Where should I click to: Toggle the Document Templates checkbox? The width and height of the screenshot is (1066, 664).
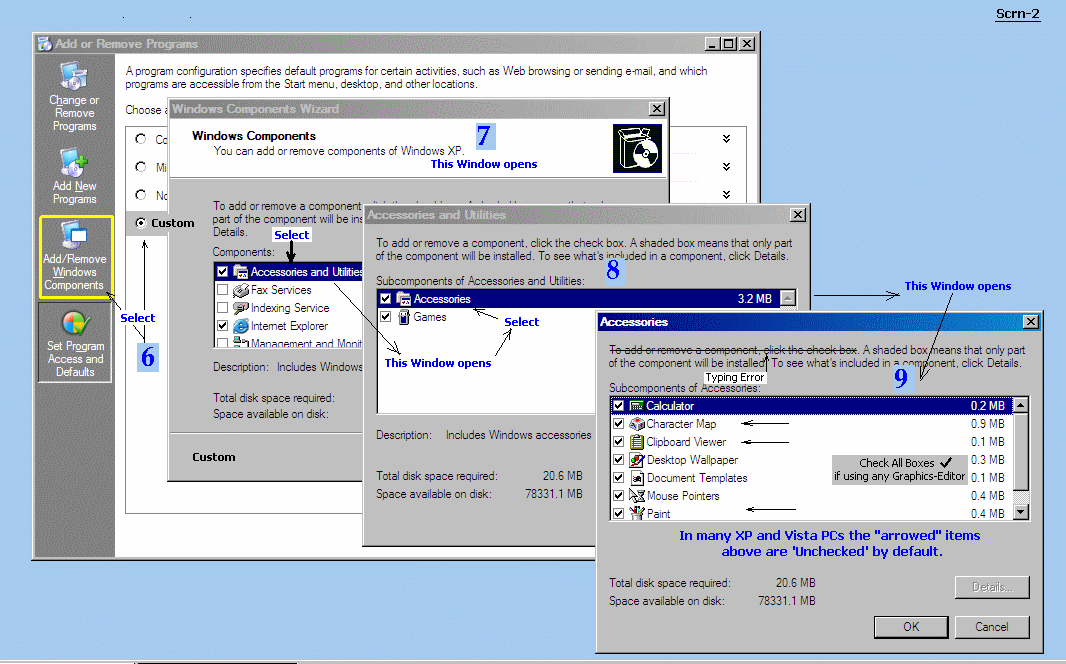(x=618, y=478)
